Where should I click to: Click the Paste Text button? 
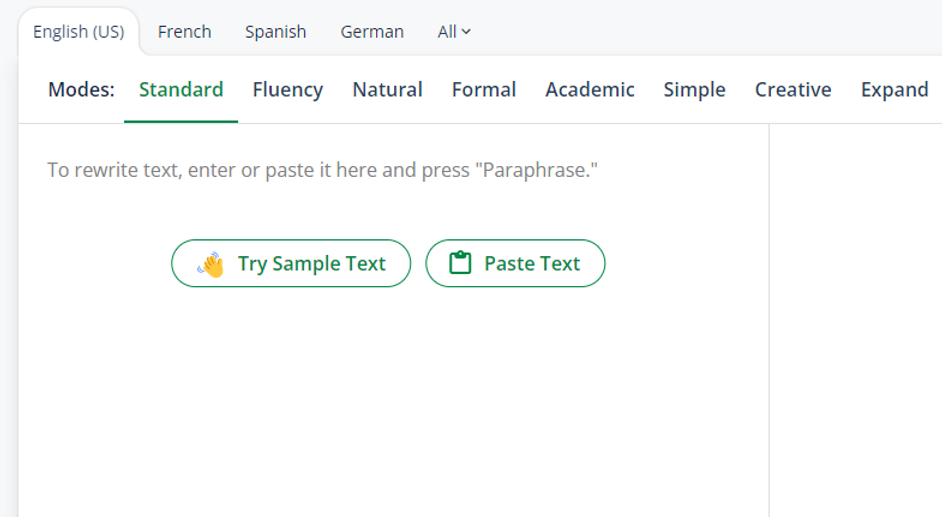click(x=515, y=263)
